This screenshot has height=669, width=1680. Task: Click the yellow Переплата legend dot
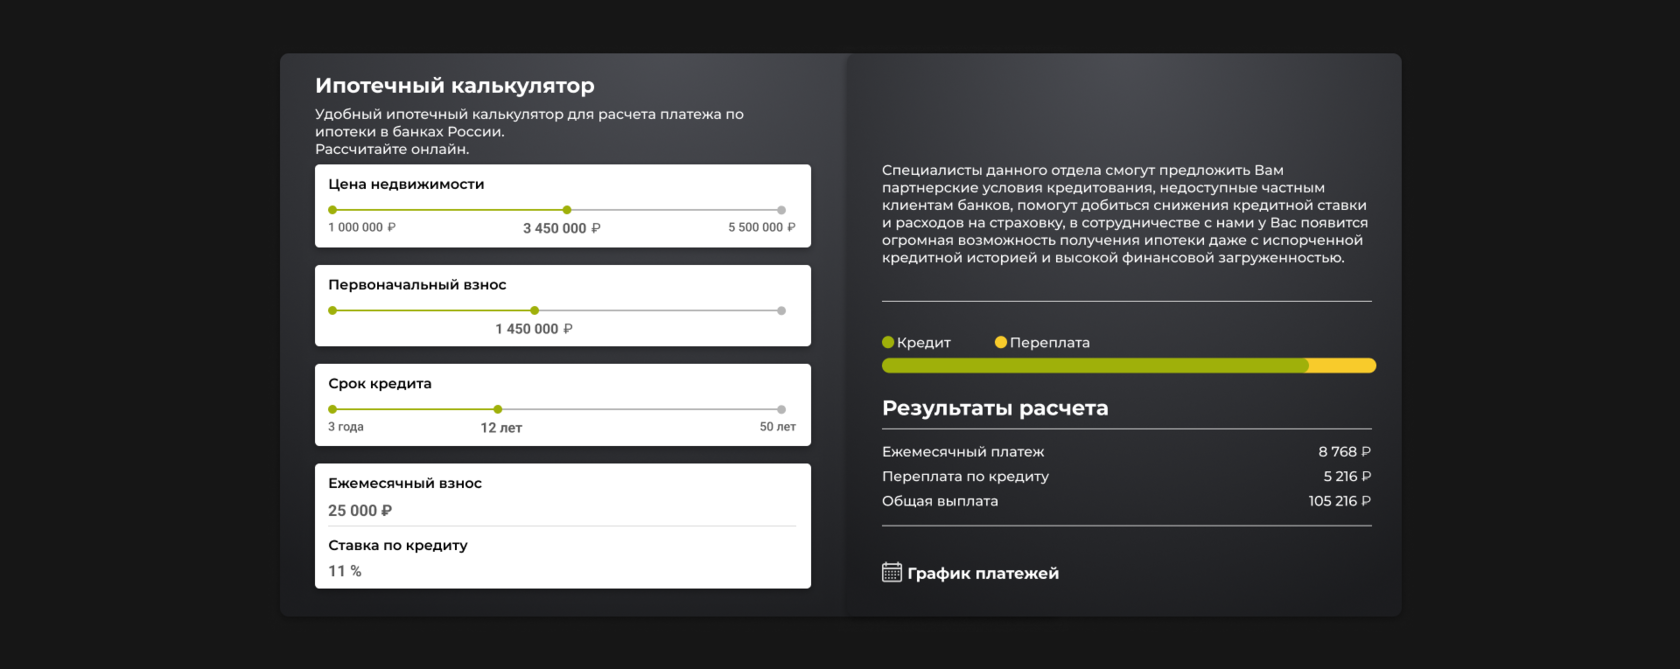(1001, 342)
